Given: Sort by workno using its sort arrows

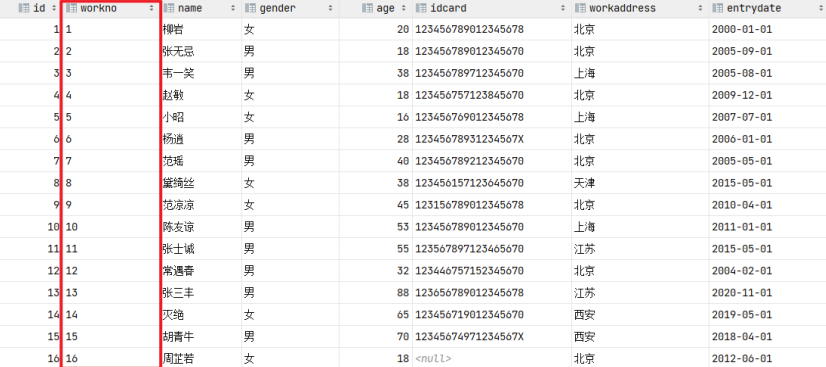Looking at the screenshot, I should (152, 8).
